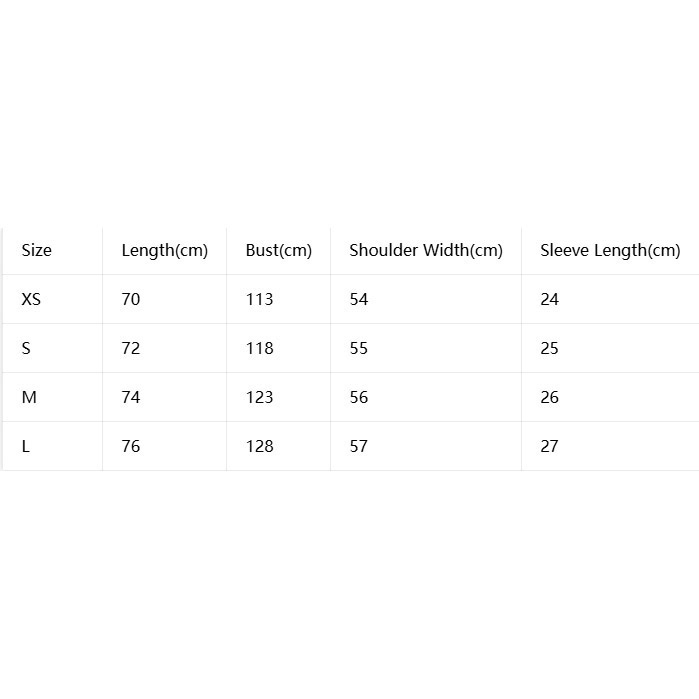Click the sleeve length value 27
699x699 pixels.
click(549, 446)
